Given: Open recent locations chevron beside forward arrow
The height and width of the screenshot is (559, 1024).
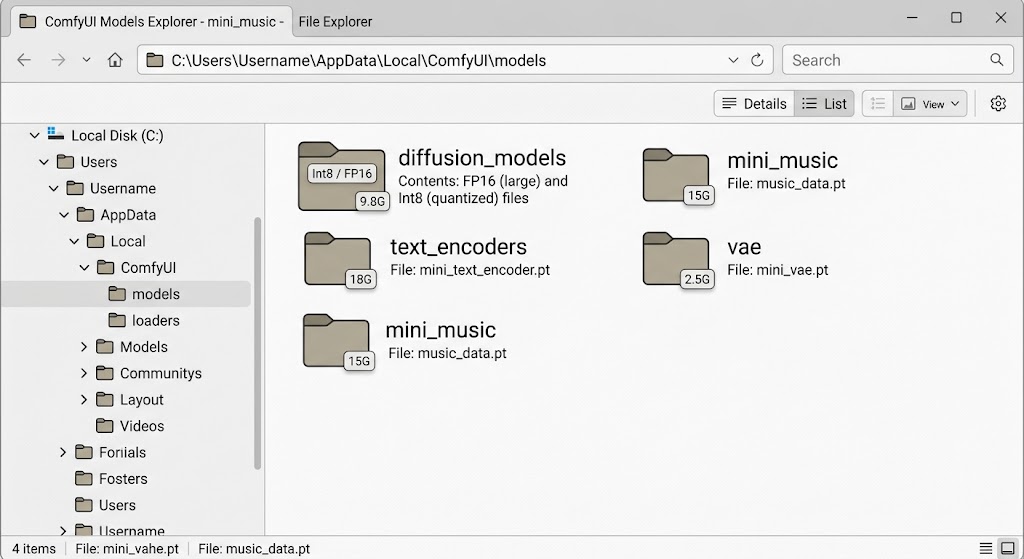Looking at the screenshot, I should 86,60.
